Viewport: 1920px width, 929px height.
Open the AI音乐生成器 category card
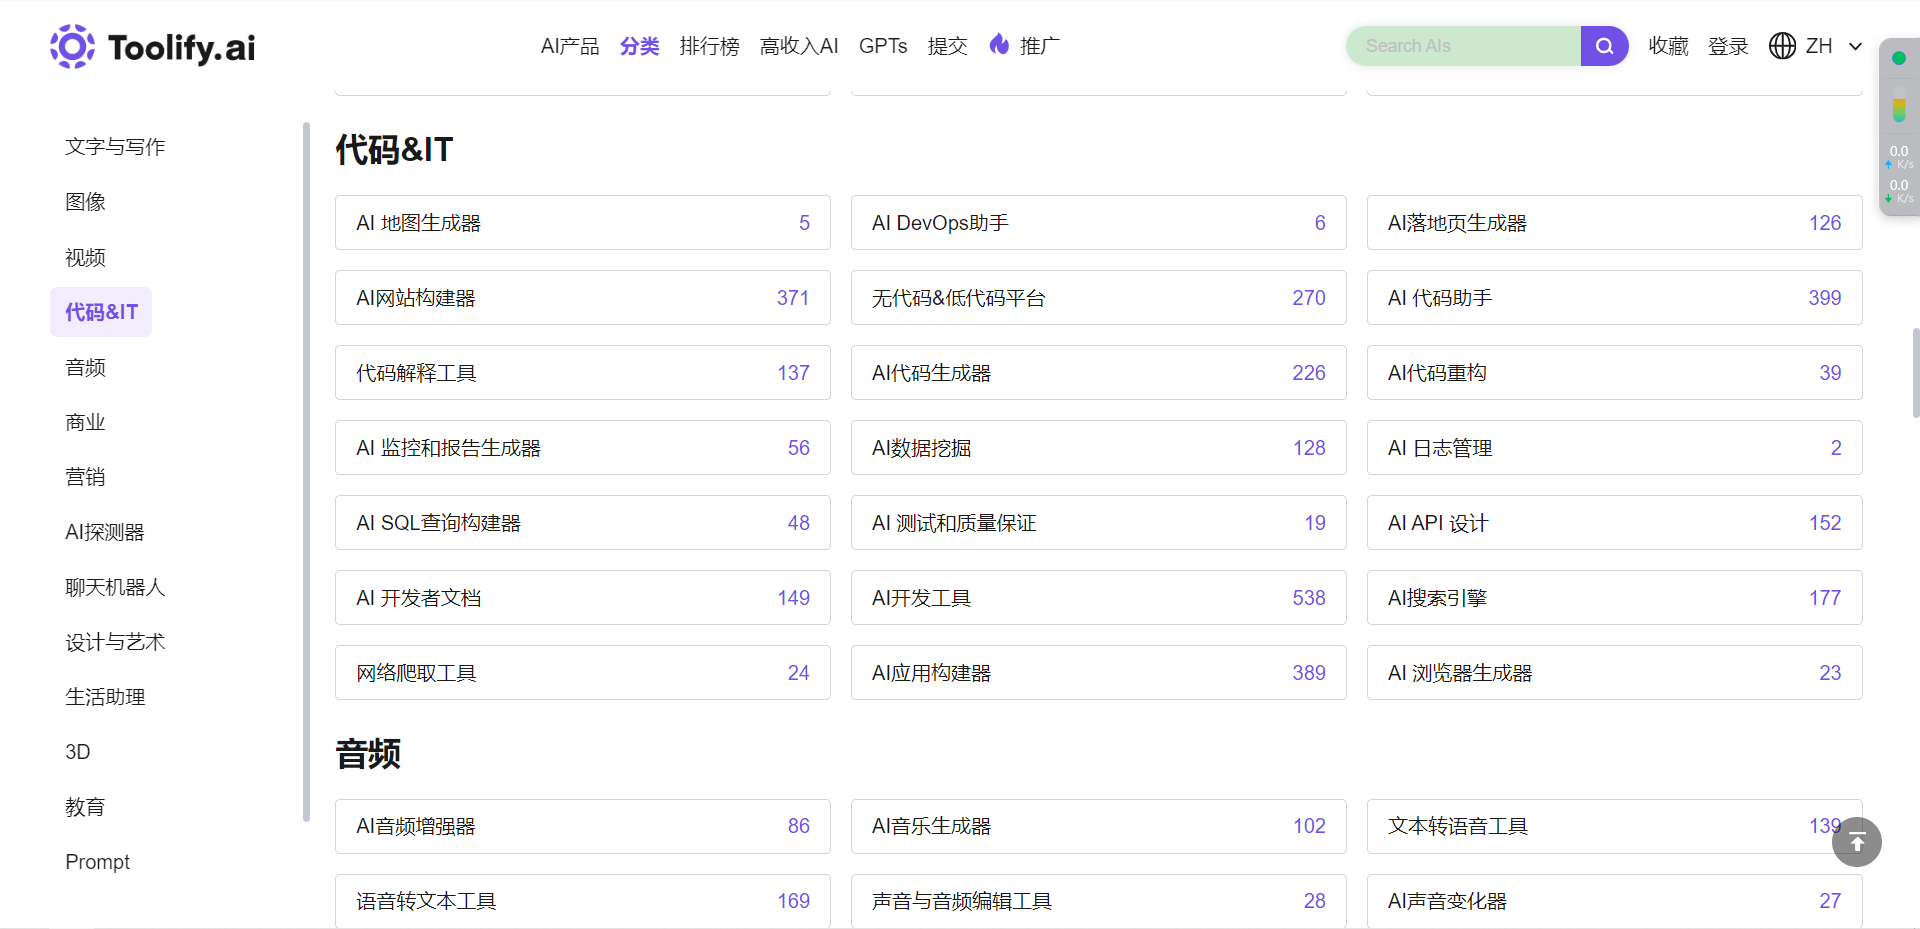click(x=1097, y=826)
